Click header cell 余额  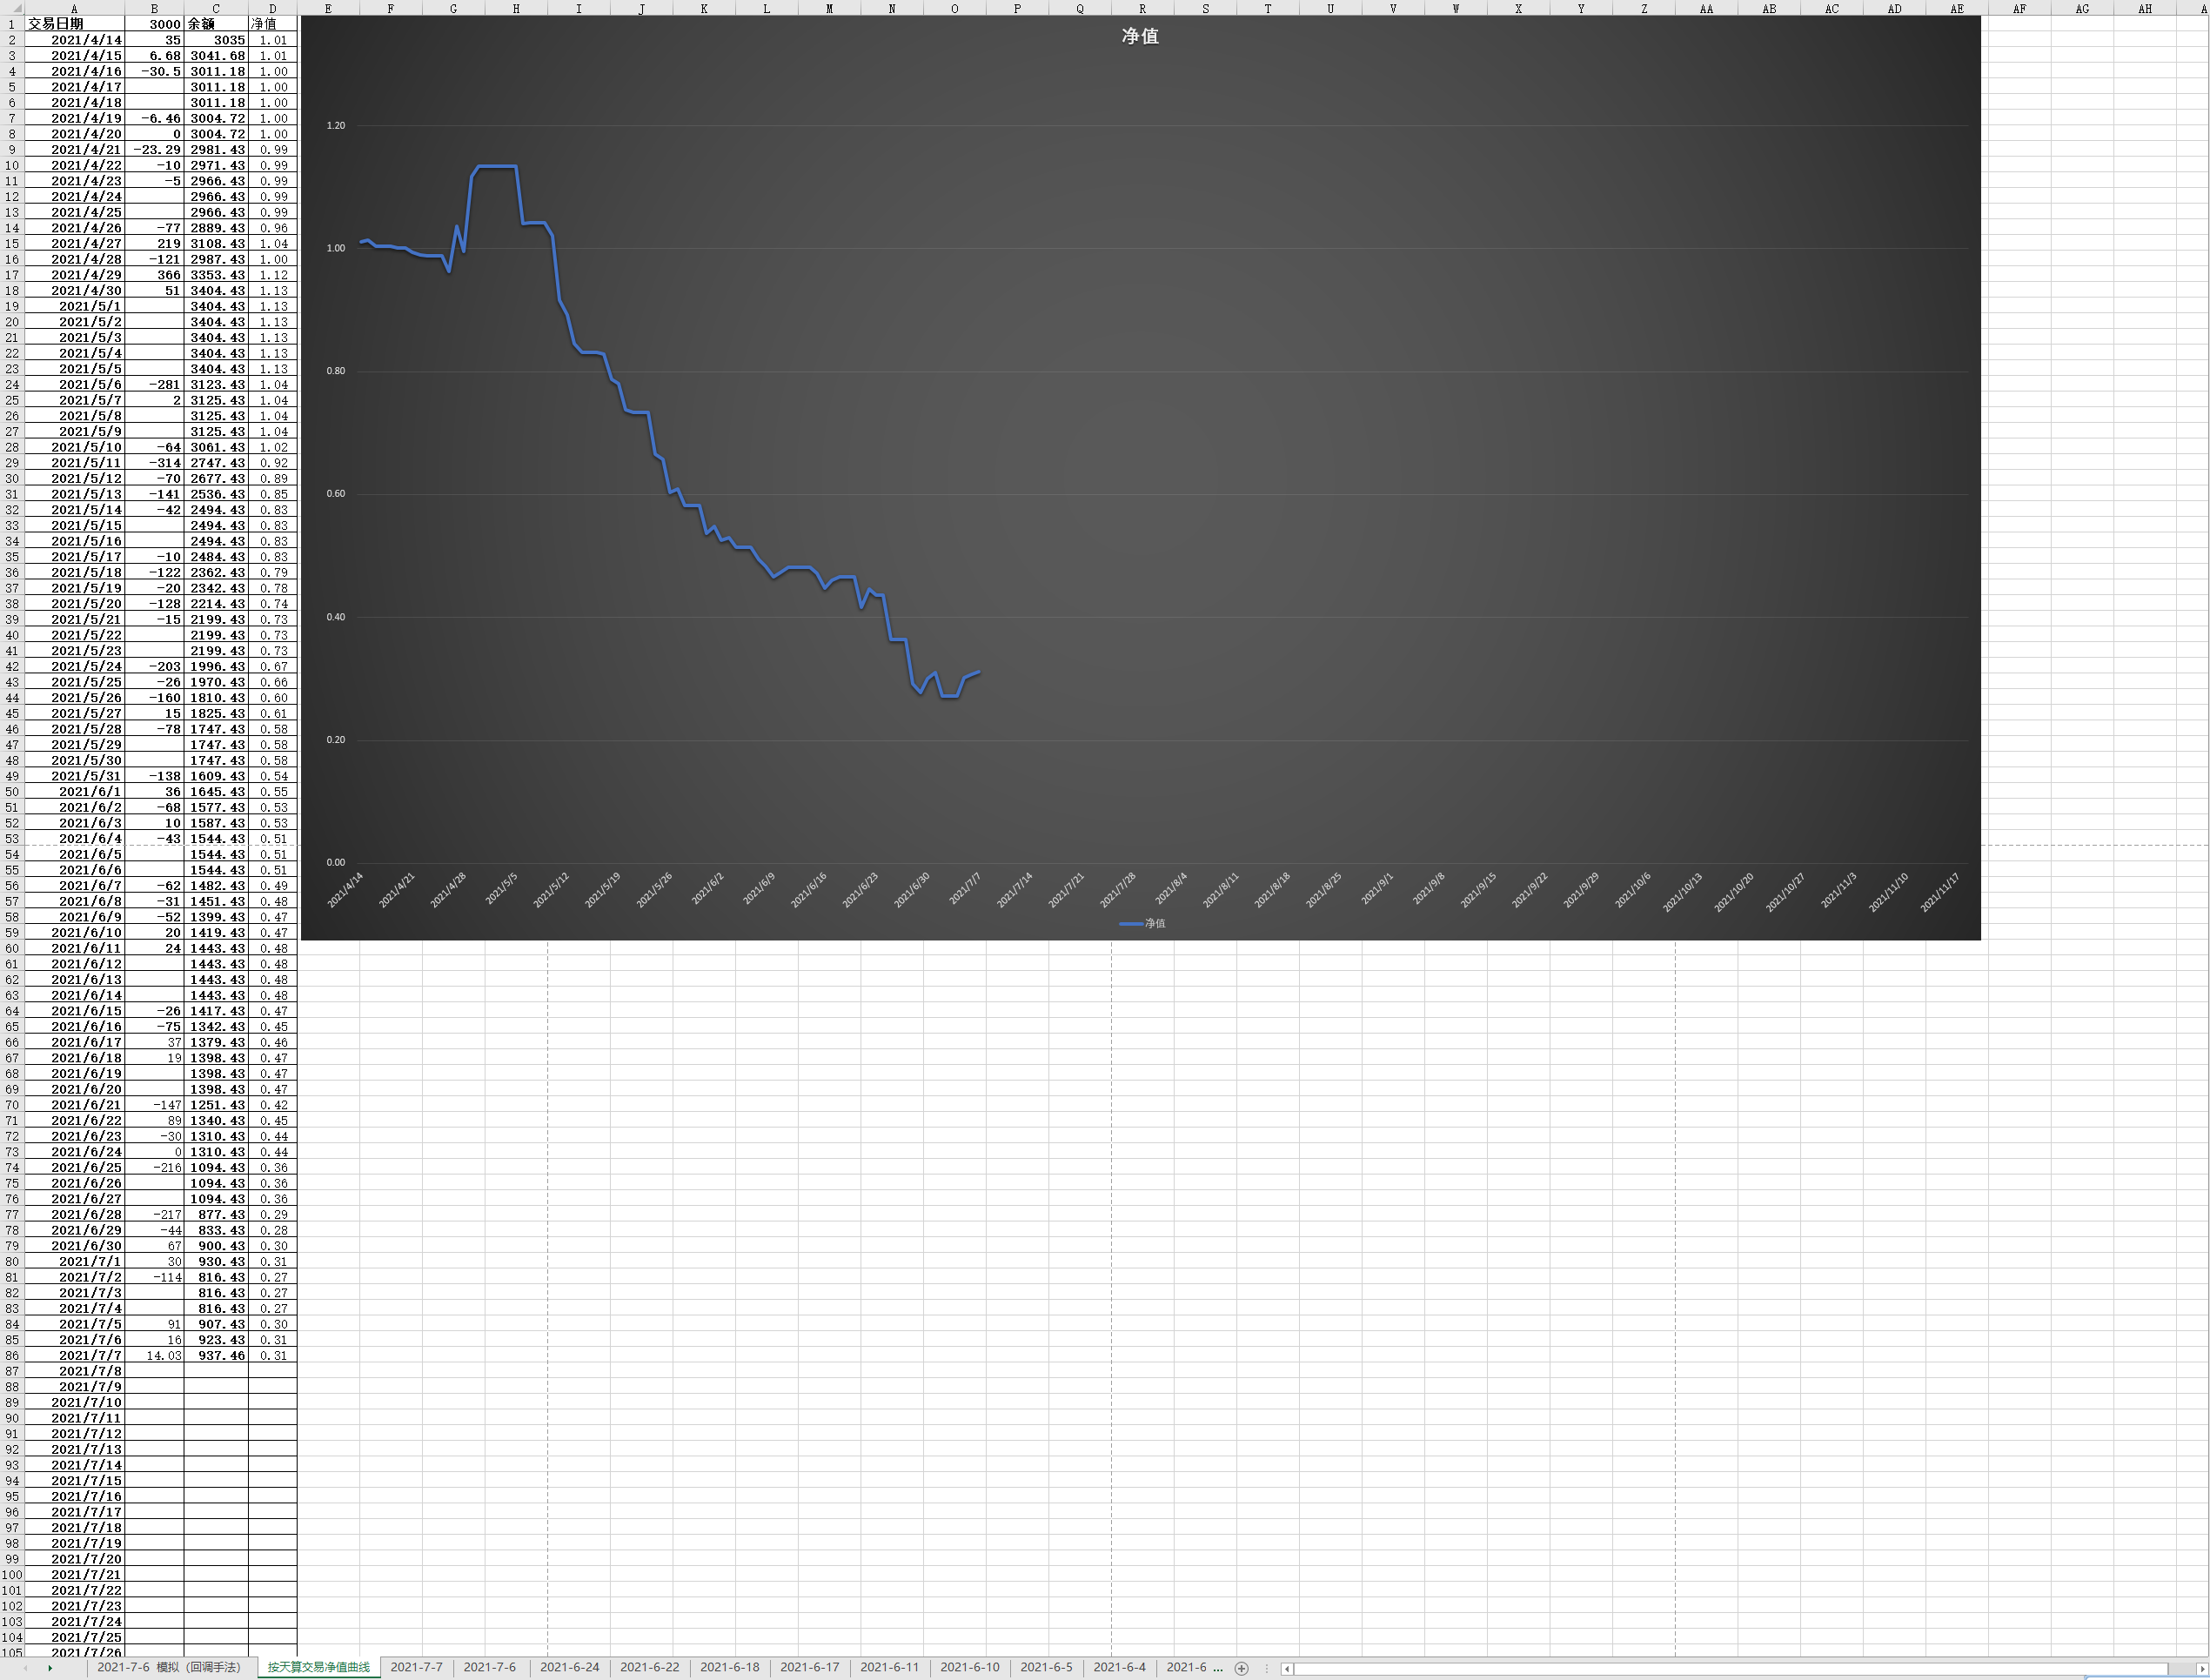click(x=216, y=24)
